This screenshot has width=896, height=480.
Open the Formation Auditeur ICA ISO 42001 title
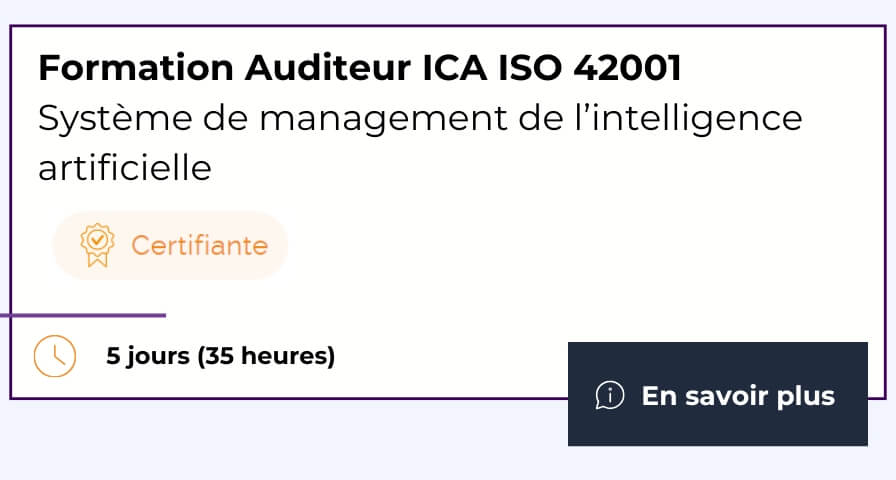[359, 68]
